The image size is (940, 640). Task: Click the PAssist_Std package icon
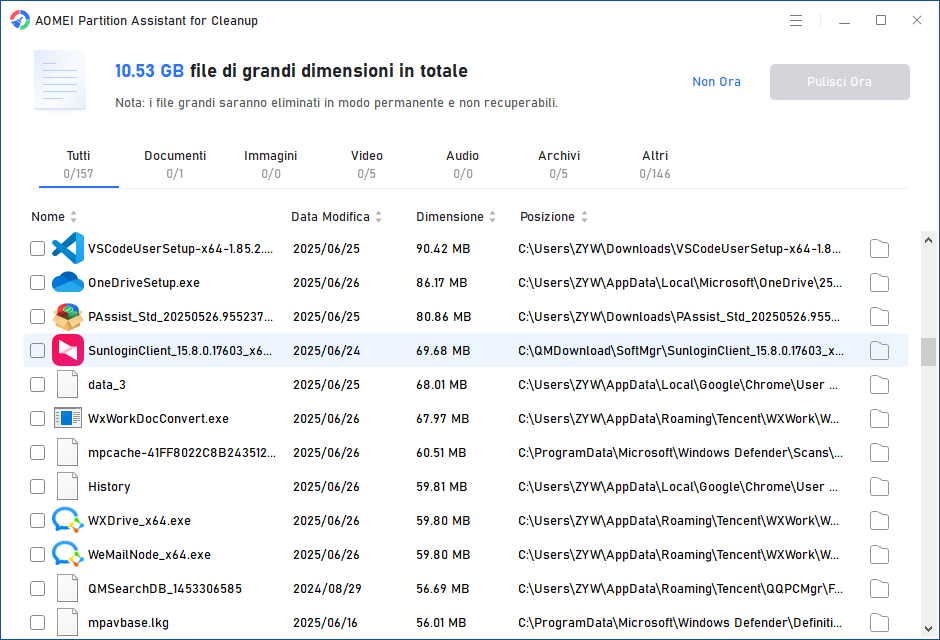click(68, 316)
